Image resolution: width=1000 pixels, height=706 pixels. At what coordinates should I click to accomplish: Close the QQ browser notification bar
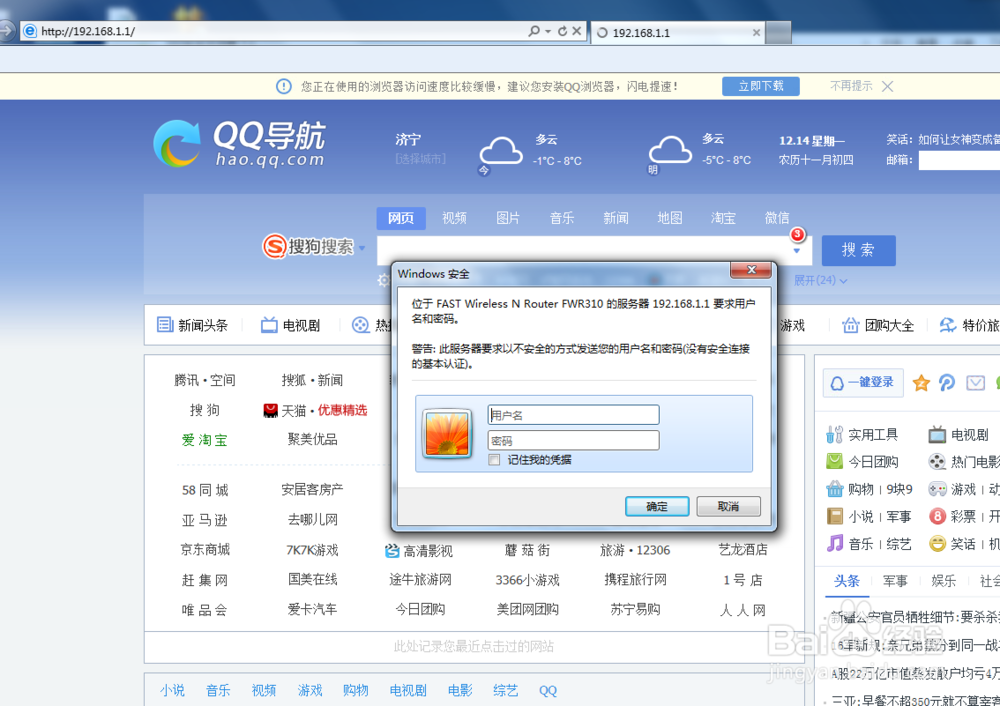tap(887, 86)
